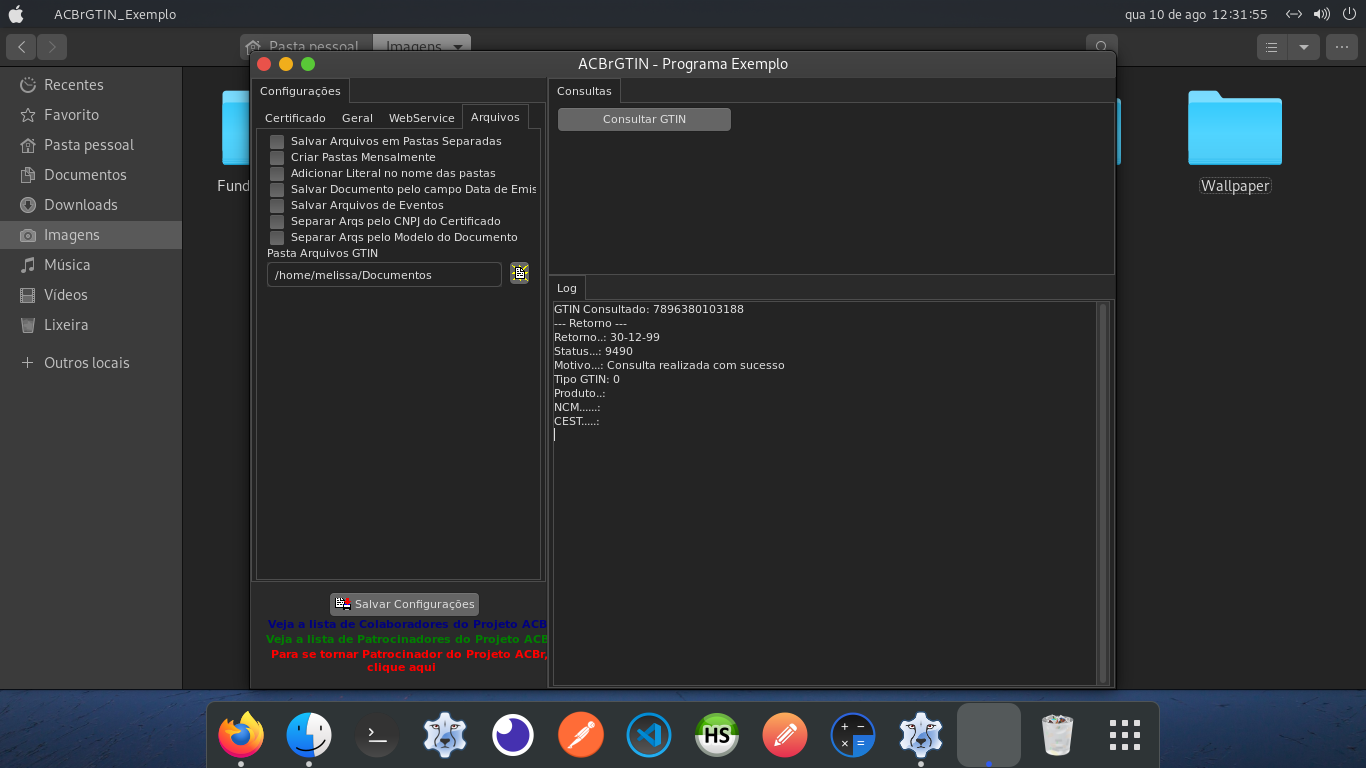This screenshot has height=768, width=1366.
Task: Click the folder browse icon beside Pasta Arquivos GTIN
Action: click(x=519, y=273)
